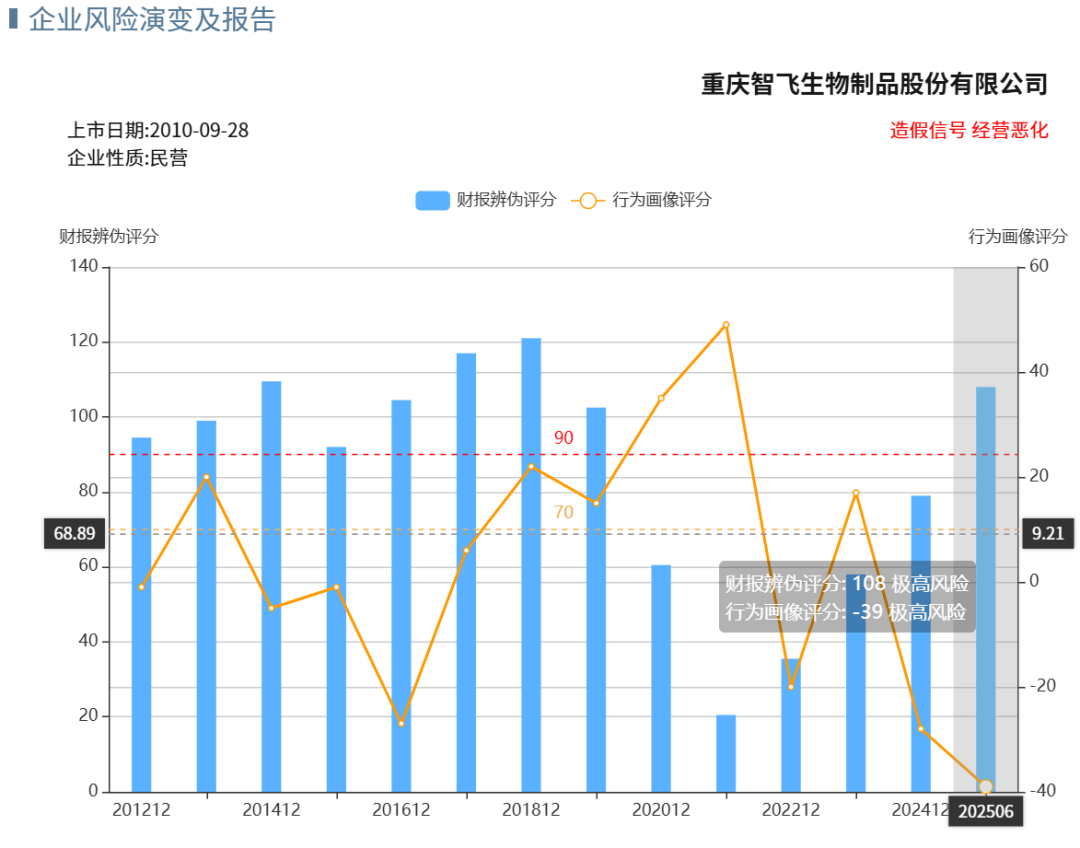This screenshot has height=848, width=1080.
Task: Toggle the 行为画像评分 legend series
Action: pos(641,200)
